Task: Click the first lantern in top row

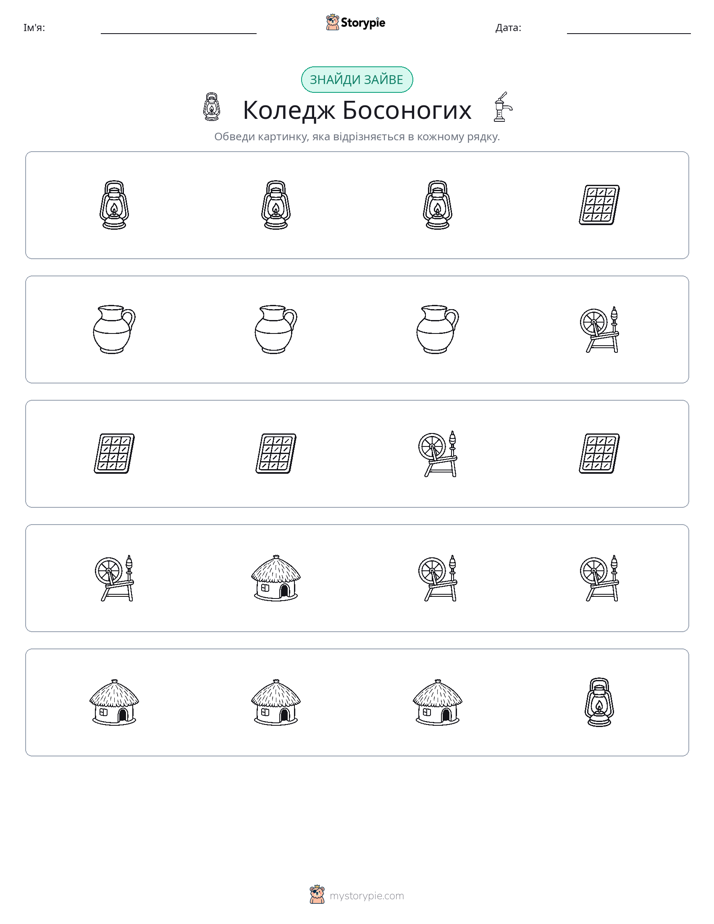Action: [x=114, y=205]
